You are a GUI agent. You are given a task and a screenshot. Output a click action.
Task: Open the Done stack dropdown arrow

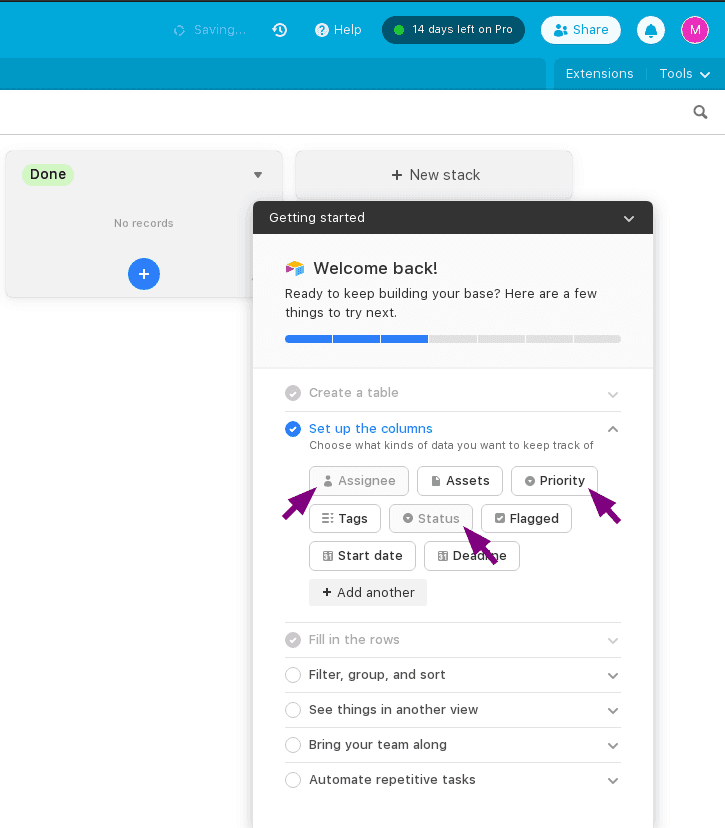point(258,175)
